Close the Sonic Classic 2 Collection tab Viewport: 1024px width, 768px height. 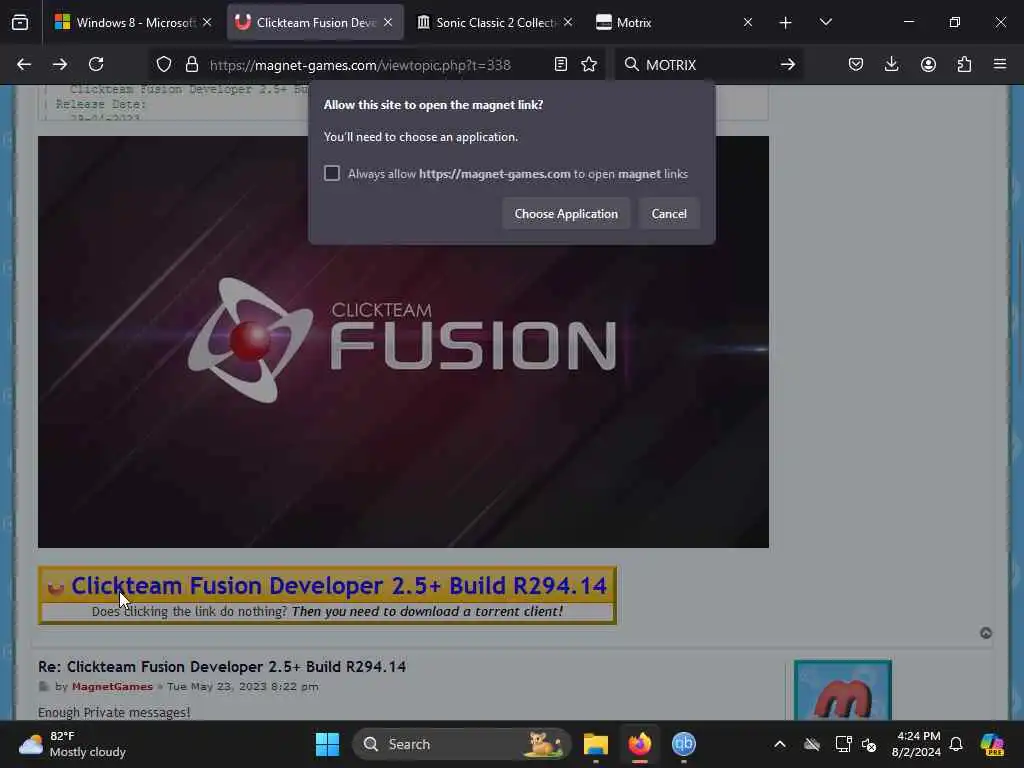click(568, 22)
